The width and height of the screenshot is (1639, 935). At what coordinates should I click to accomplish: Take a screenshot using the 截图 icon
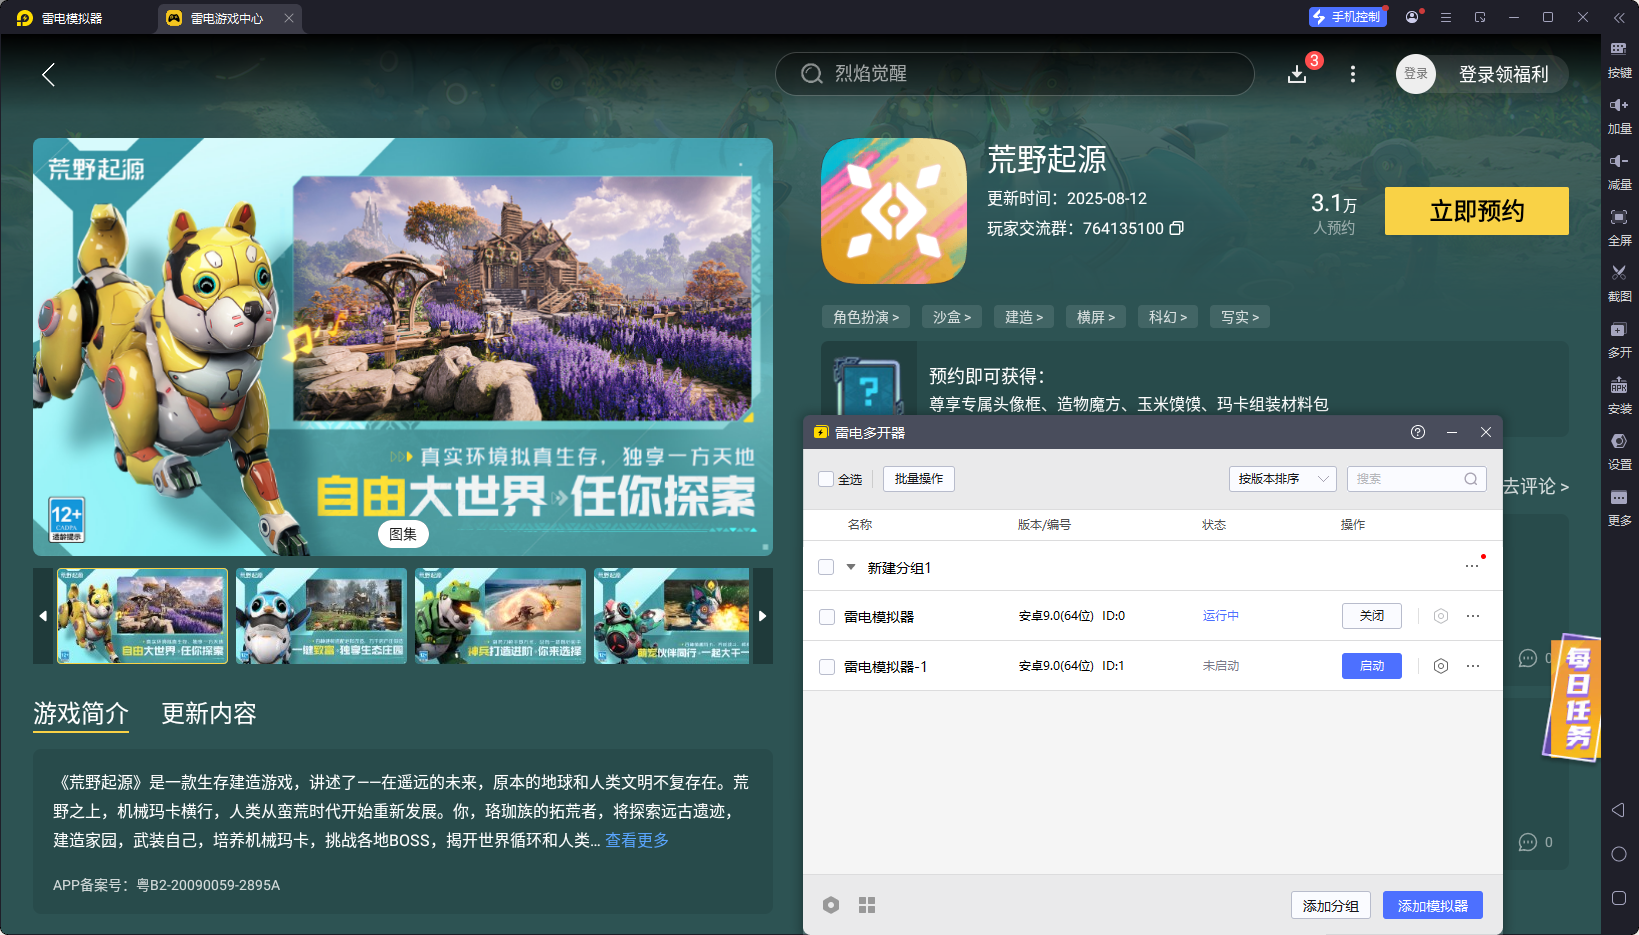(1620, 282)
